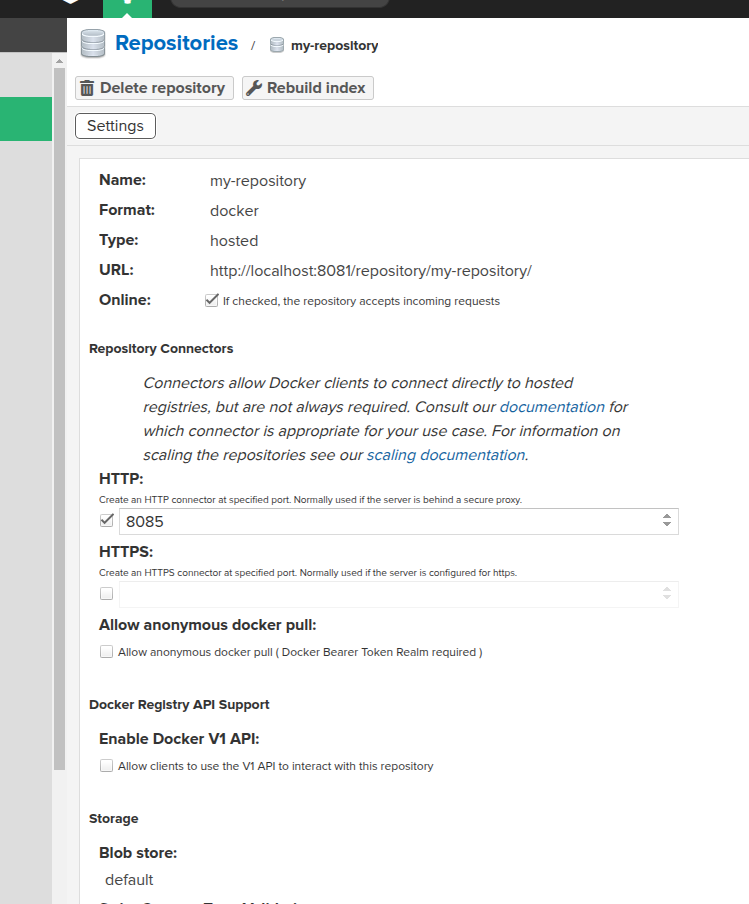Screen dimensions: 749x904
Task: Toggle the Online checkbox
Action: (212, 300)
